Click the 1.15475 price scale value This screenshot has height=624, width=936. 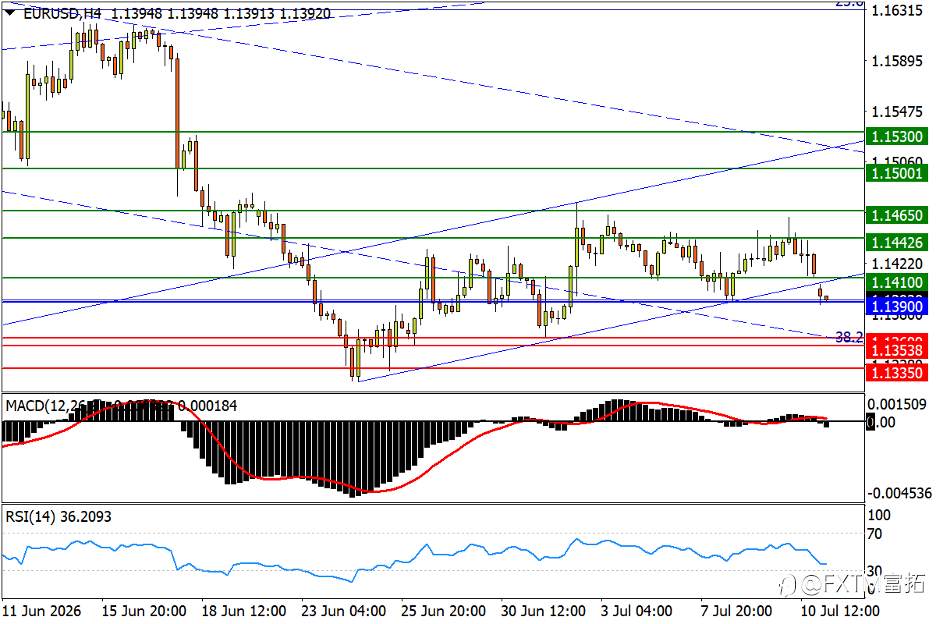point(897,112)
